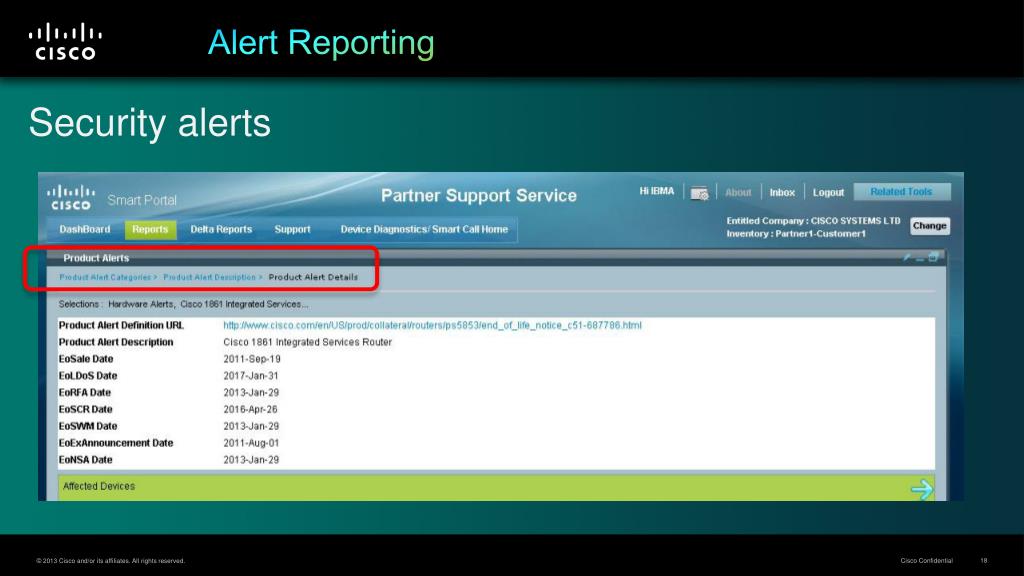Click EoExAnnouncement Date value 2011-Aug-01
The image size is (1024, 576).
(251, 443)
